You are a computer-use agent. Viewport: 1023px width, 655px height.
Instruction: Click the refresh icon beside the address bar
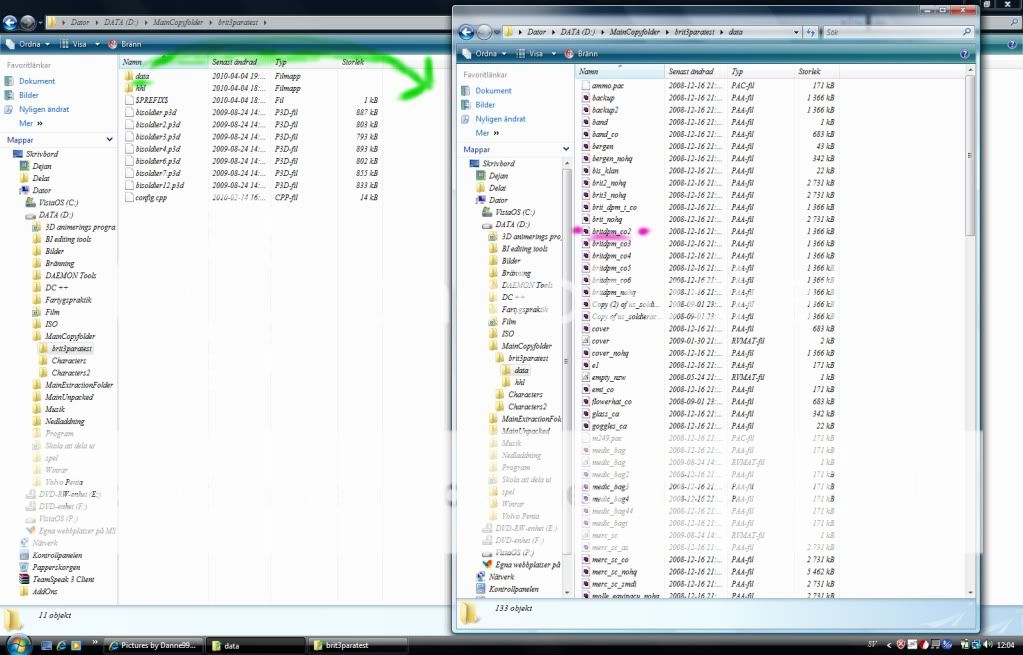(x=810, y=32)
